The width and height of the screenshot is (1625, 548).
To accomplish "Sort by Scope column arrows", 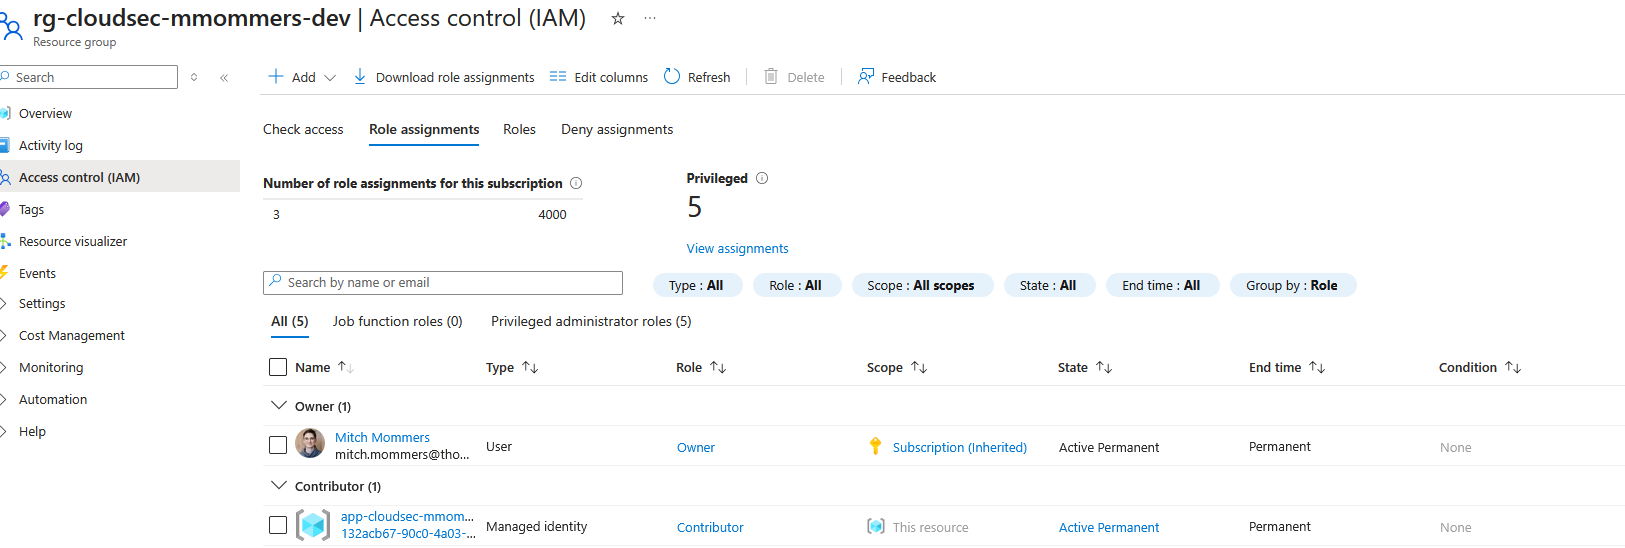I will point(919,367).
